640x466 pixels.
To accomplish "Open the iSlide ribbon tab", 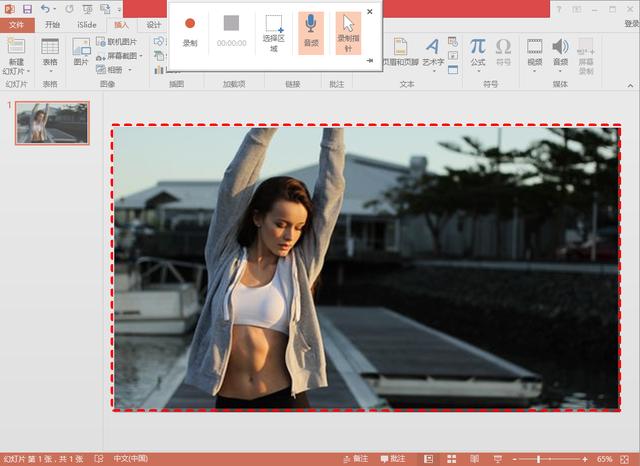I will tap(87, 24).
